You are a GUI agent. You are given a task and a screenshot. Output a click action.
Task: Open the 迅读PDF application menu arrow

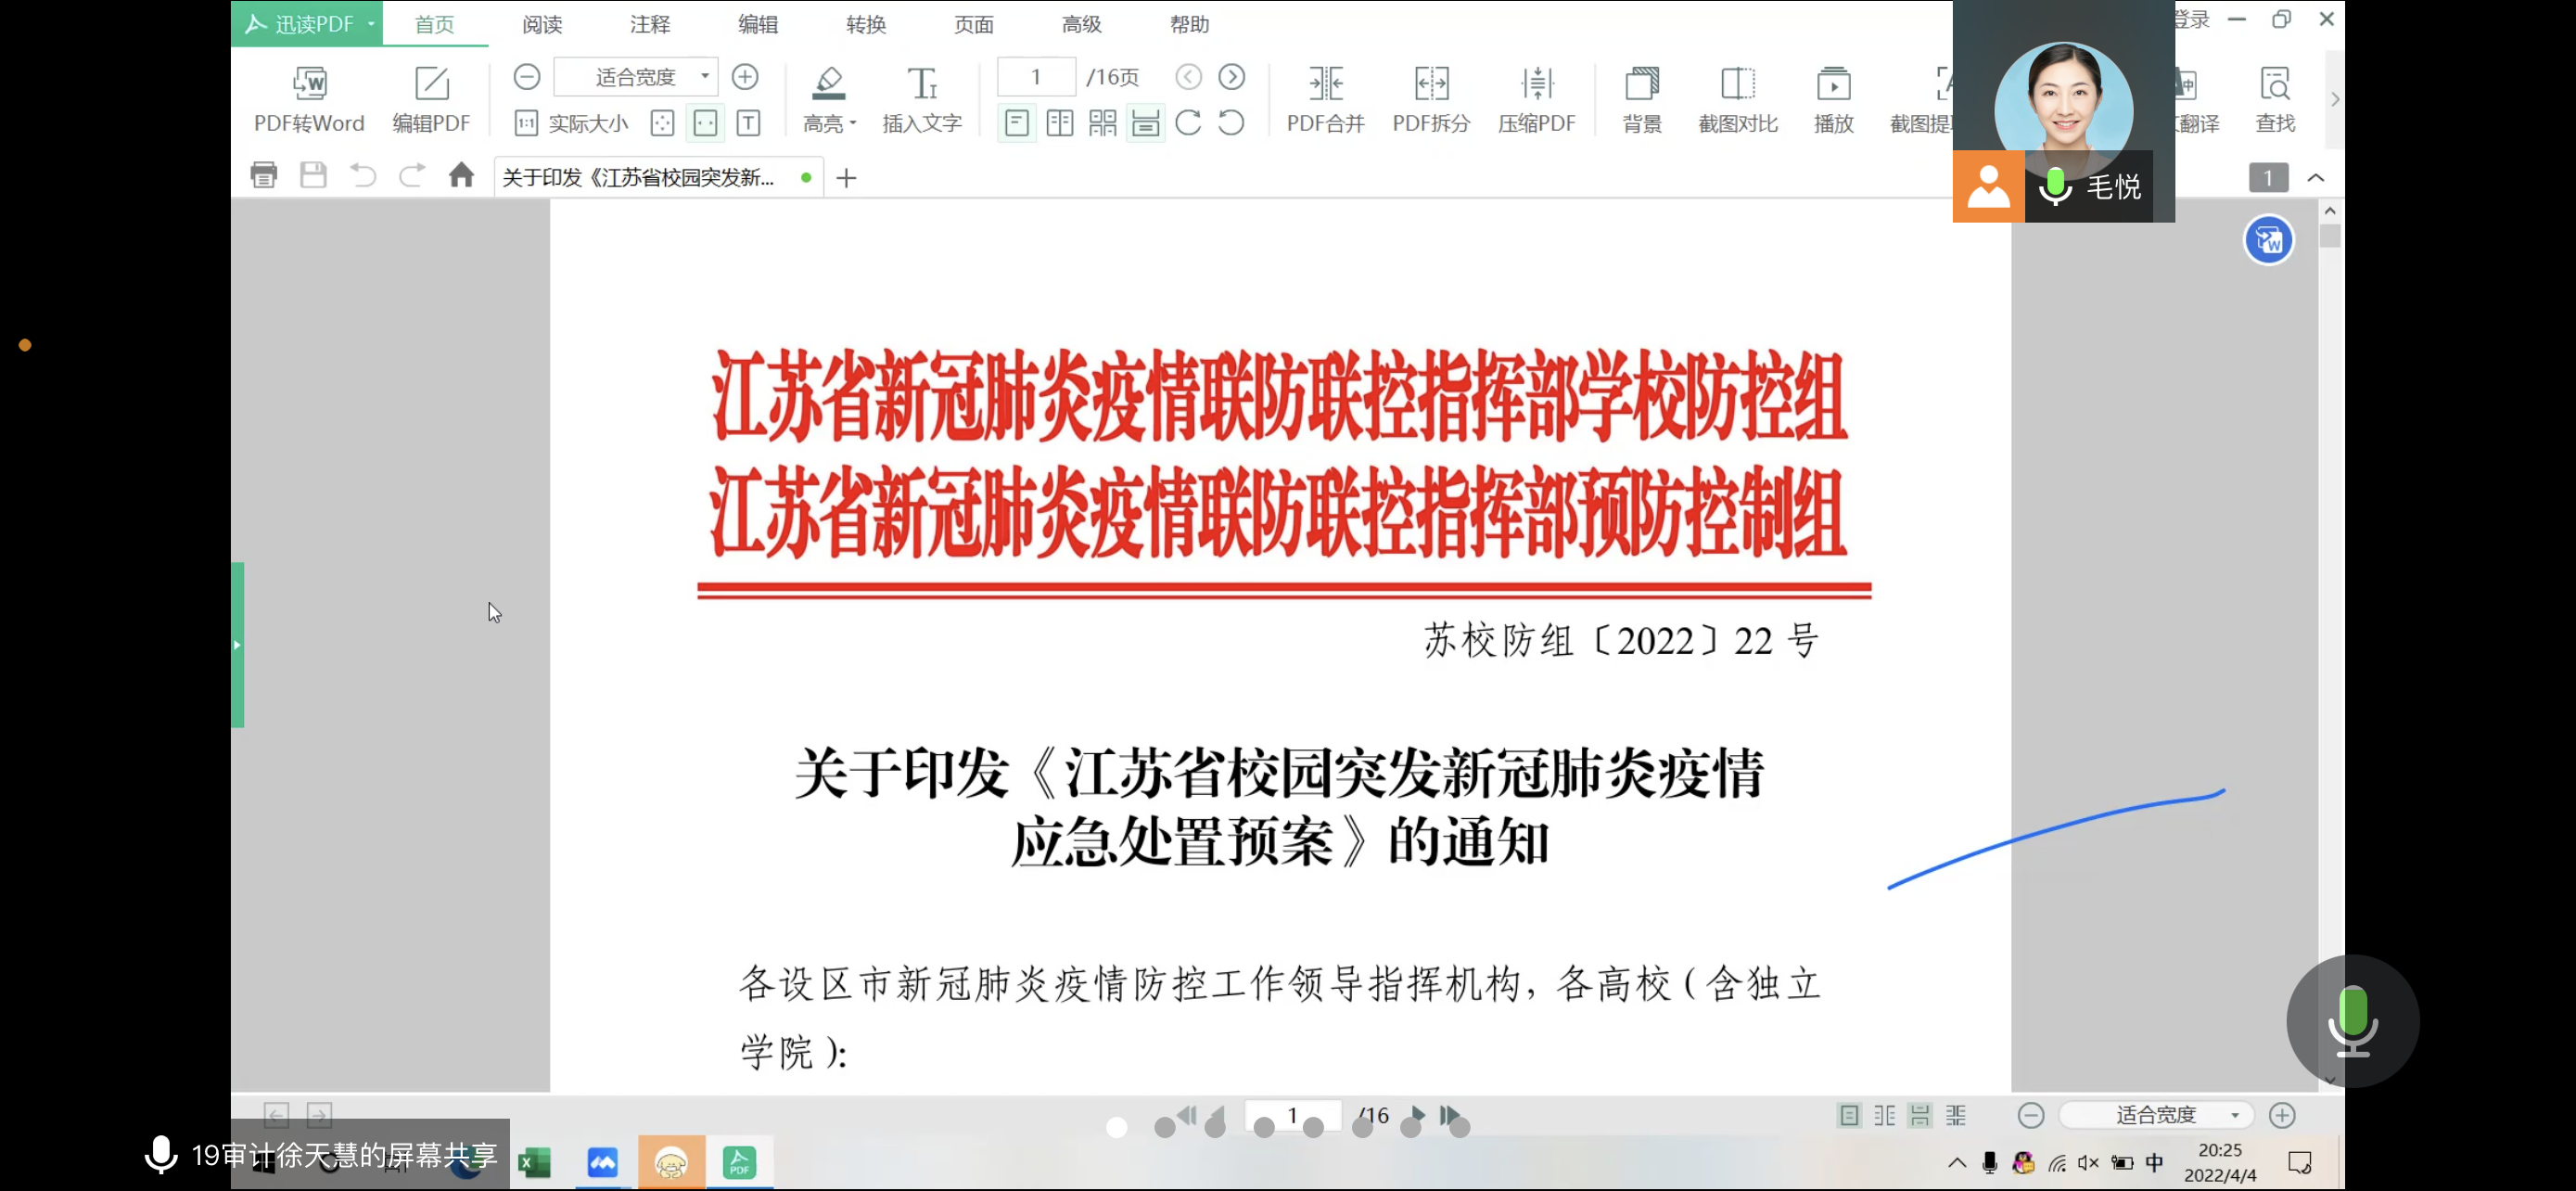(x=371, y=23)
